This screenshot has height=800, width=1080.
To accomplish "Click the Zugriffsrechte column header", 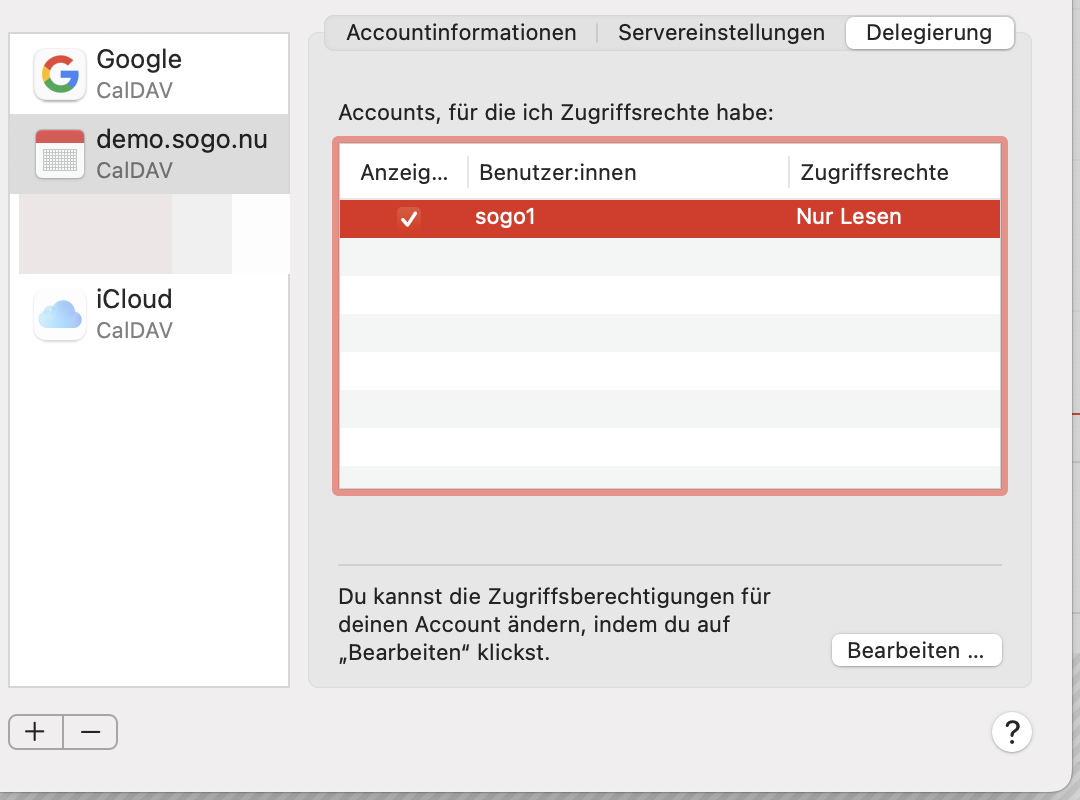I will coord(874,172).
